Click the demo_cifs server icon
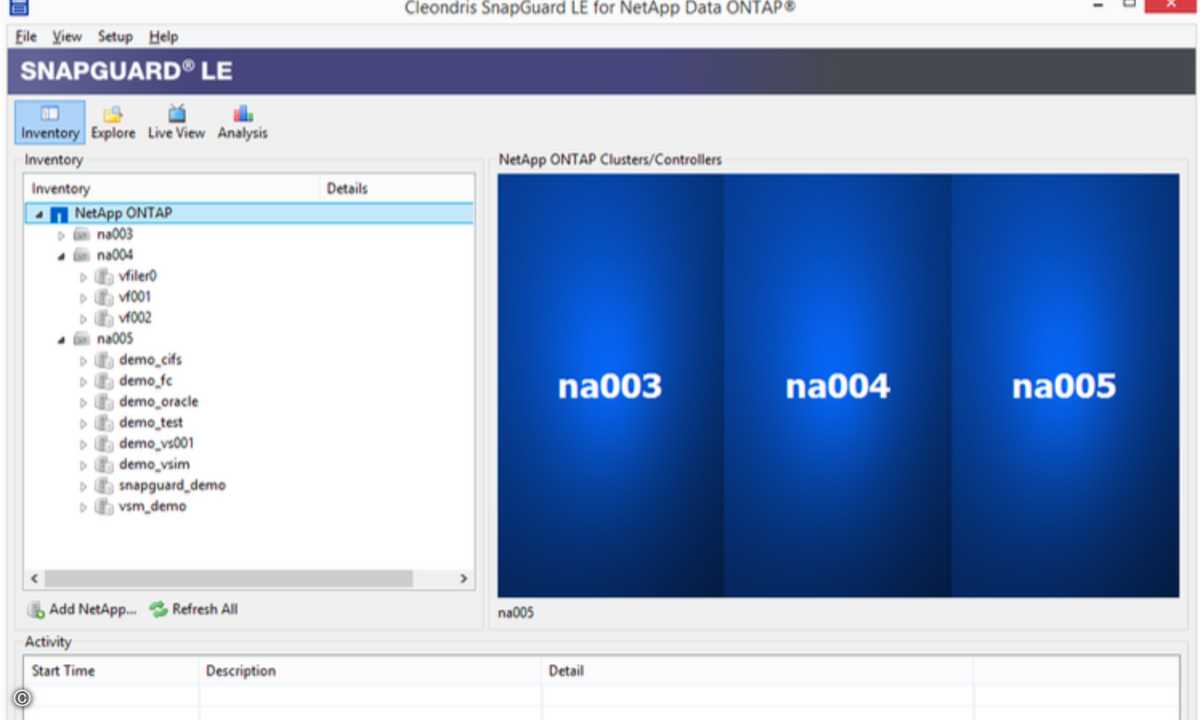 pos(103,360)
